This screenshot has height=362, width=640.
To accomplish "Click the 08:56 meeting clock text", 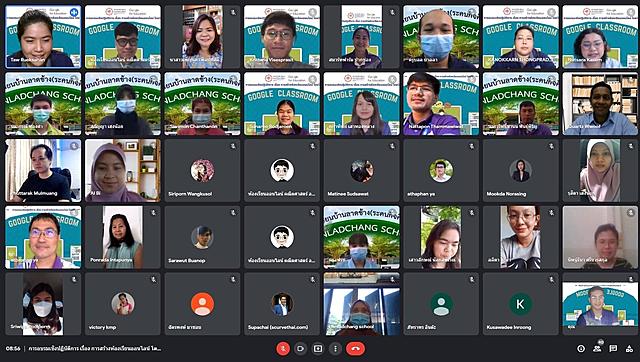I will (x=13, y=349).
